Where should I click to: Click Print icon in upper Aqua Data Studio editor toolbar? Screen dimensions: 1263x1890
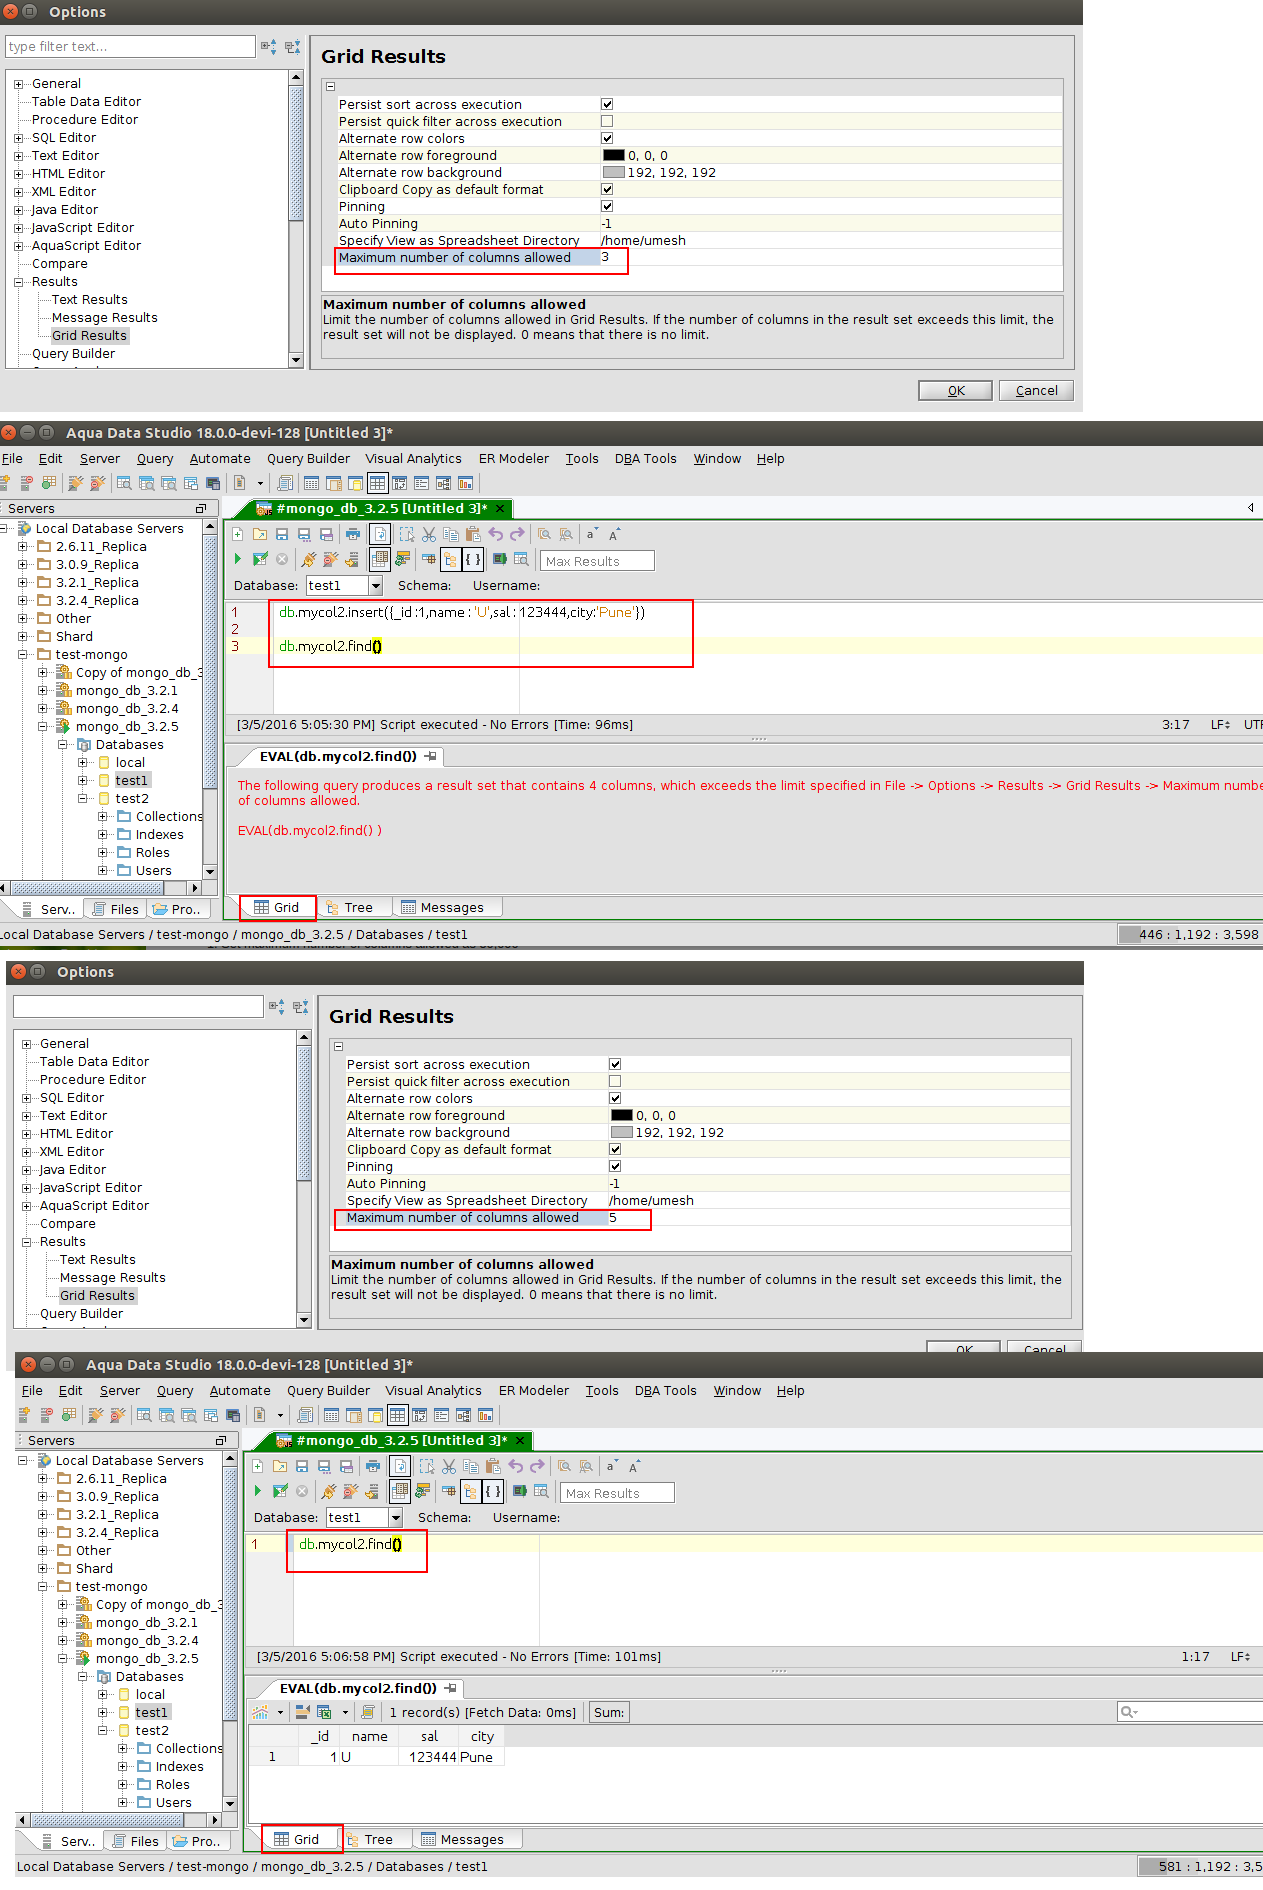352,535
